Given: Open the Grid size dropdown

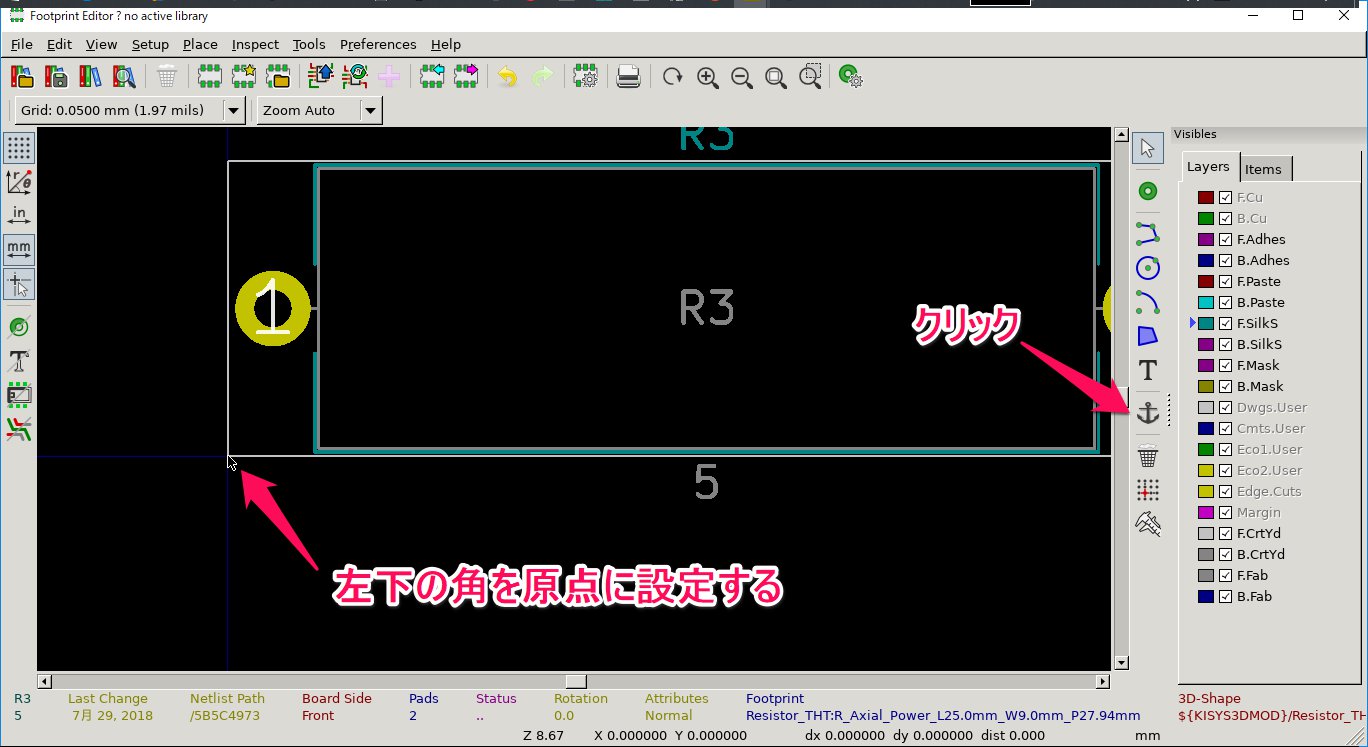Looking at the screenshot, I should click(x=233, y=110).
